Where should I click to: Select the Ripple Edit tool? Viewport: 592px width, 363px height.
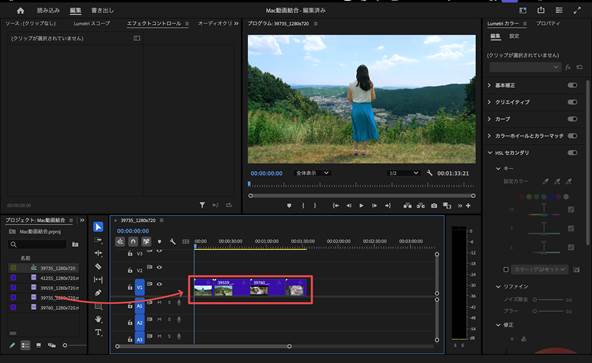[x=98, y=253]
